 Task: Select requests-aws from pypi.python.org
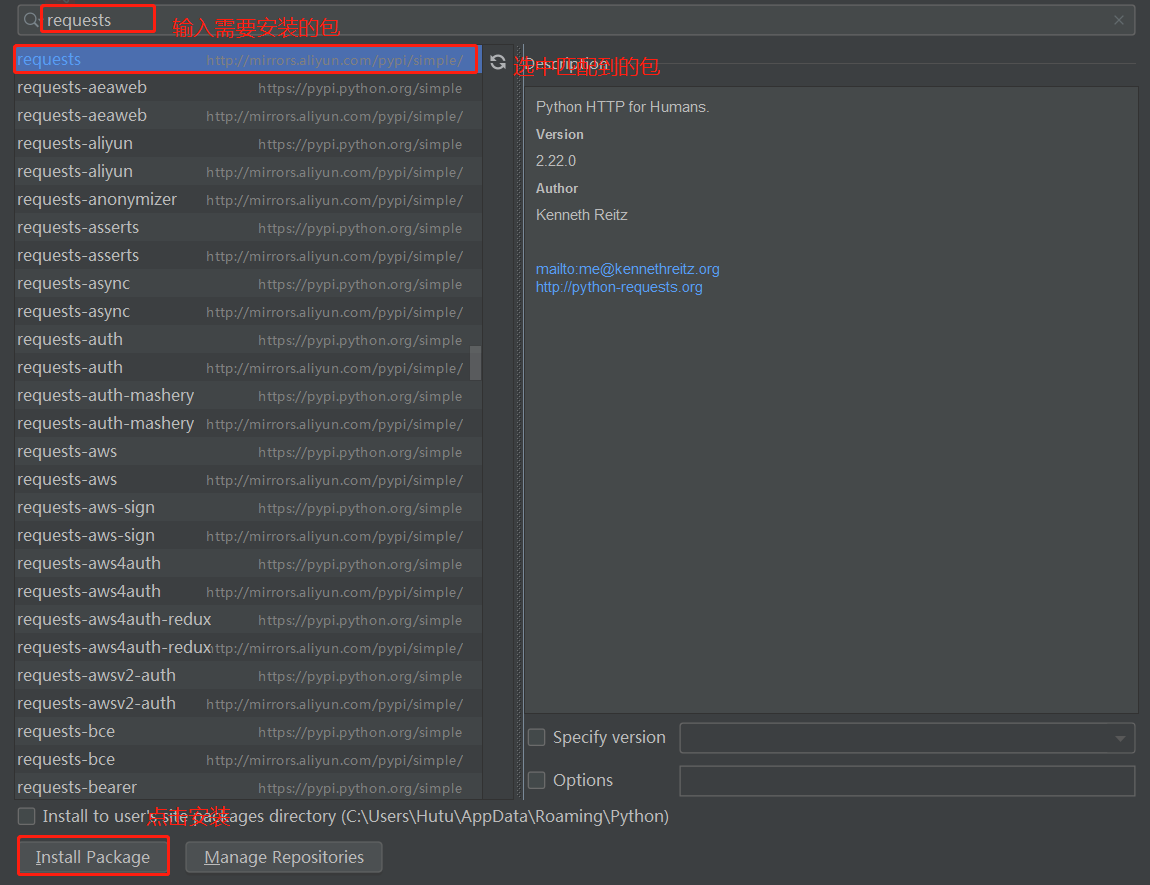pos(248,452)
